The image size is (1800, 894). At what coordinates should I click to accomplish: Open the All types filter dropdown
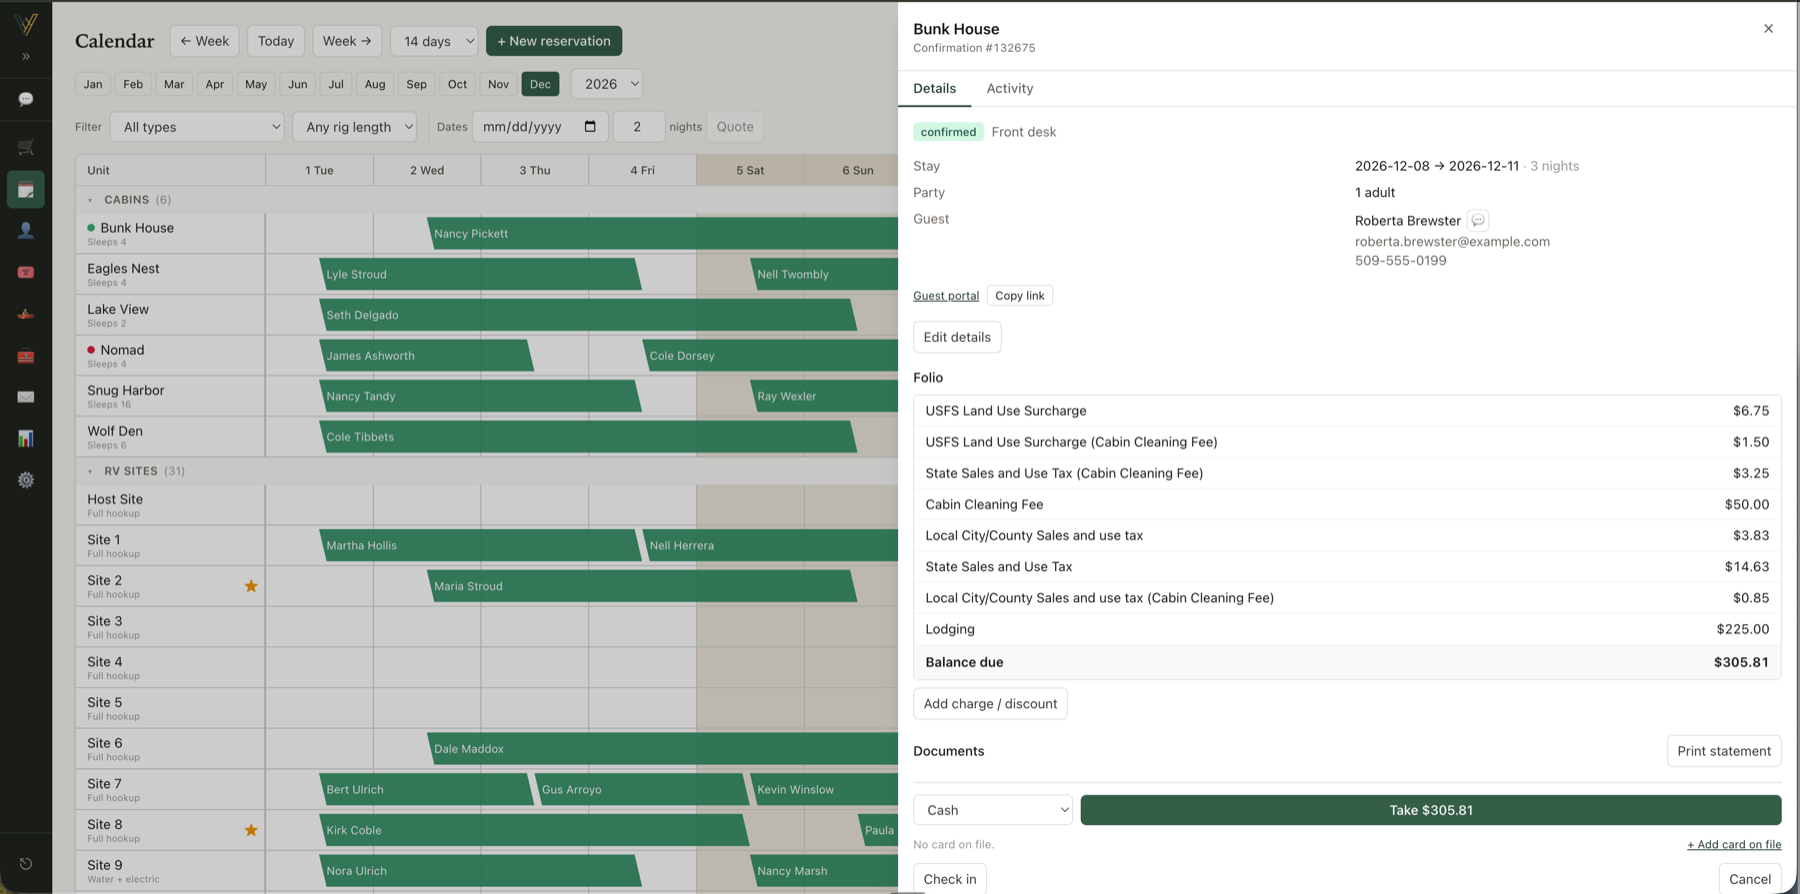pos(197,127)
